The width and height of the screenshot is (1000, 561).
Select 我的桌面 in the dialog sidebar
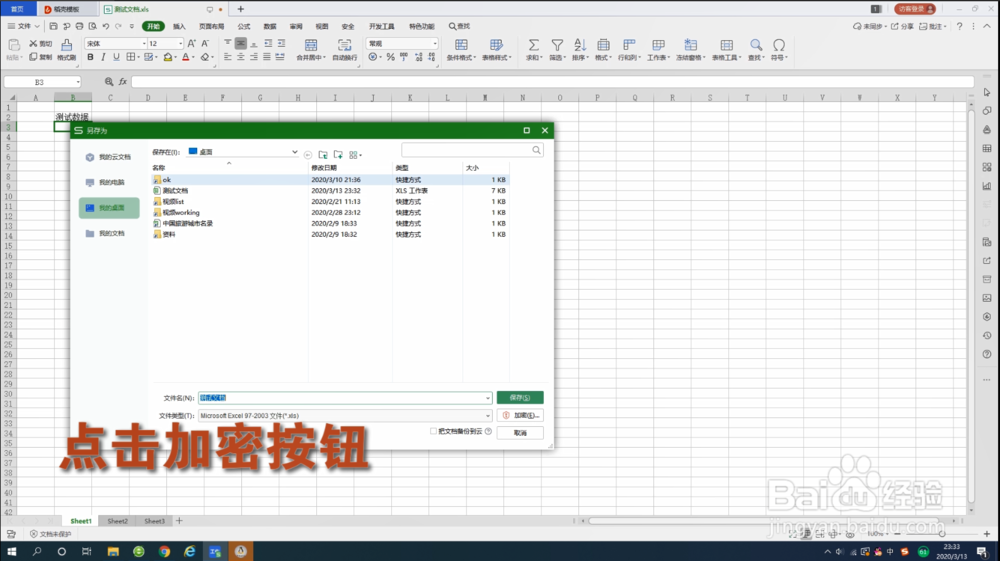pos(109,208)
